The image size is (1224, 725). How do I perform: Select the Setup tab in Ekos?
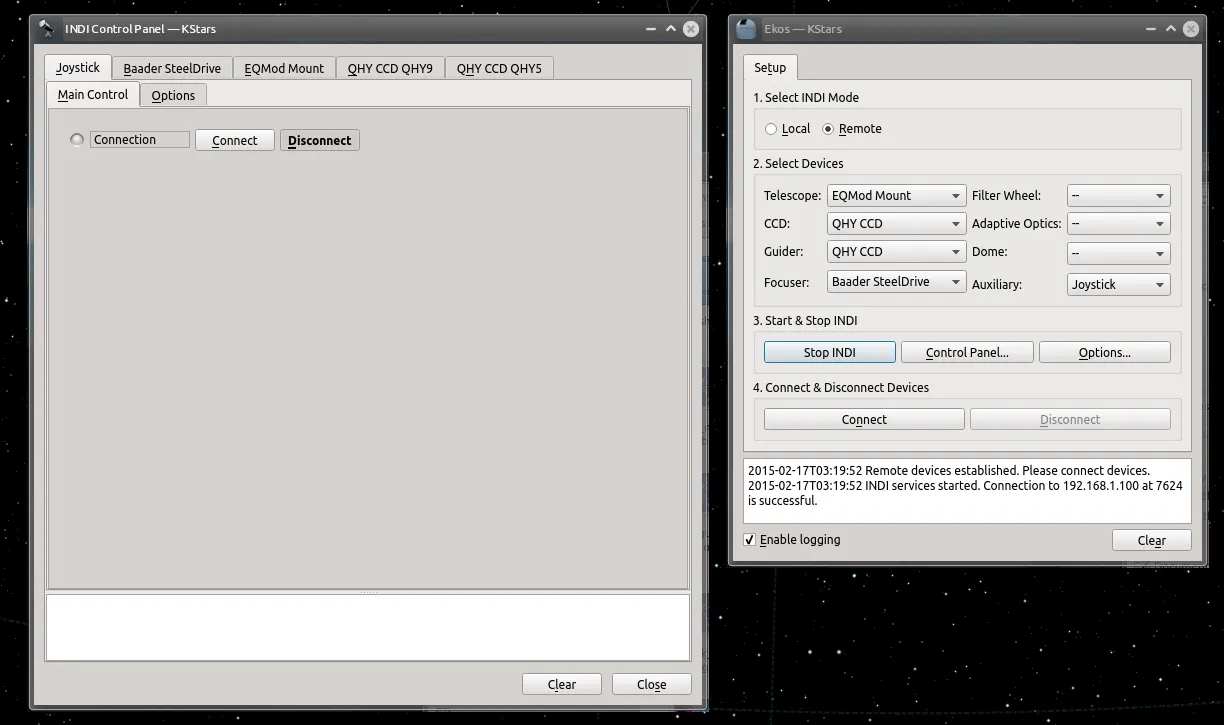tap(770, 67)
